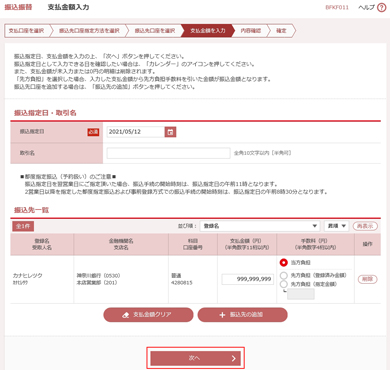Select the active step 支払金額を入力

(207, 31)
